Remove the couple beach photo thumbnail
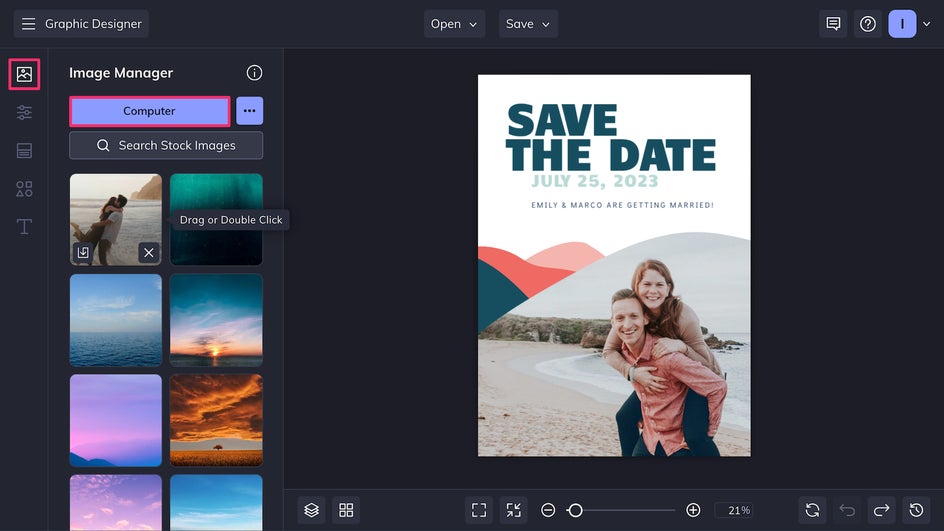This screenshot has width=944, height=531. (x=149, y=252)
